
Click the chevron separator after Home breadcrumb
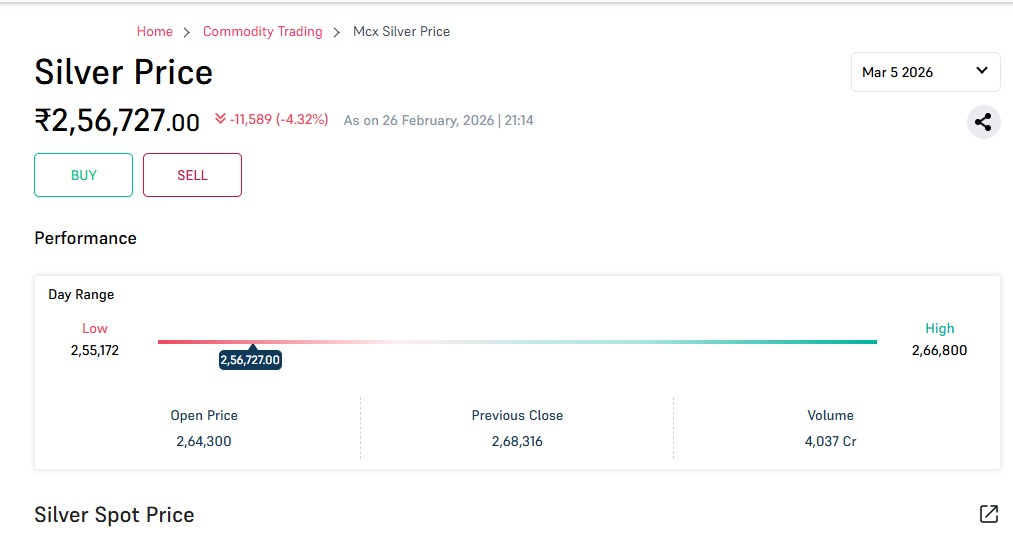pos(187,32)
